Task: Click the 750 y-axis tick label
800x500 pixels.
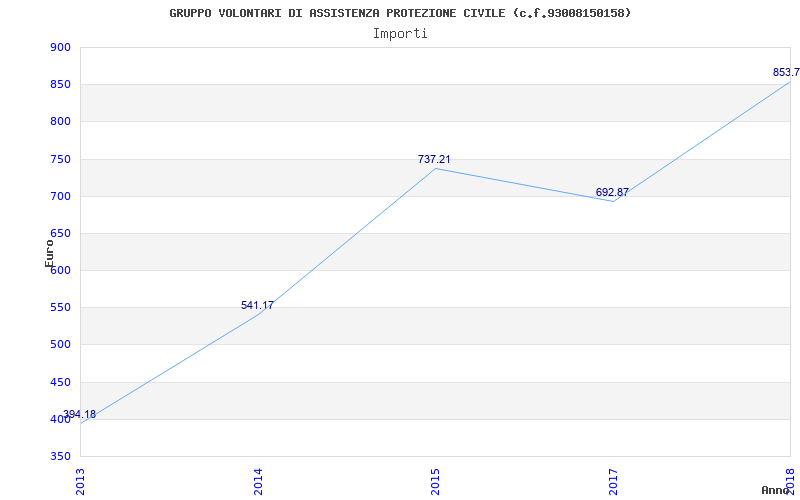Action: (x=60, y=159)
